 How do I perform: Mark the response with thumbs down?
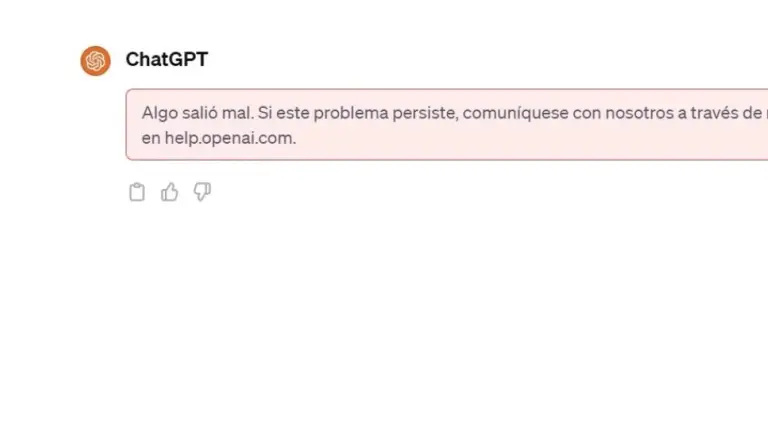pos(202,192)
